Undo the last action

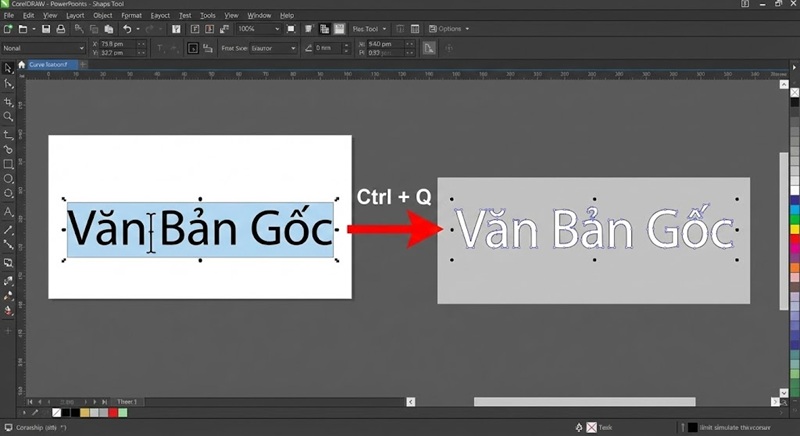click(127, 29)
